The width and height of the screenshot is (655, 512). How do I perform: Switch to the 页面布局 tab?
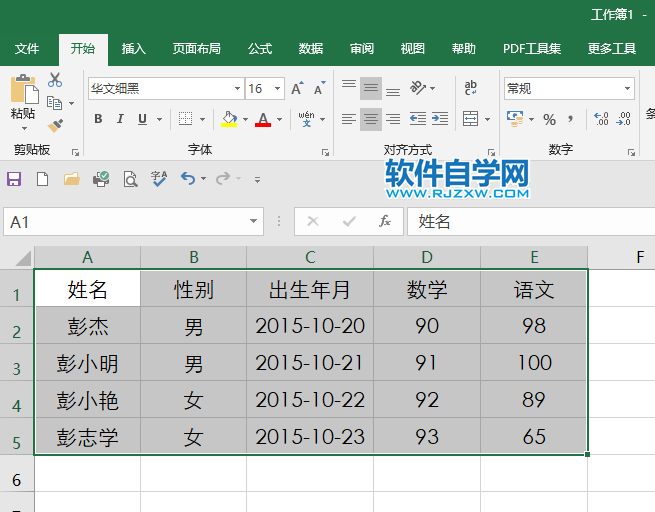click(197, 49)
